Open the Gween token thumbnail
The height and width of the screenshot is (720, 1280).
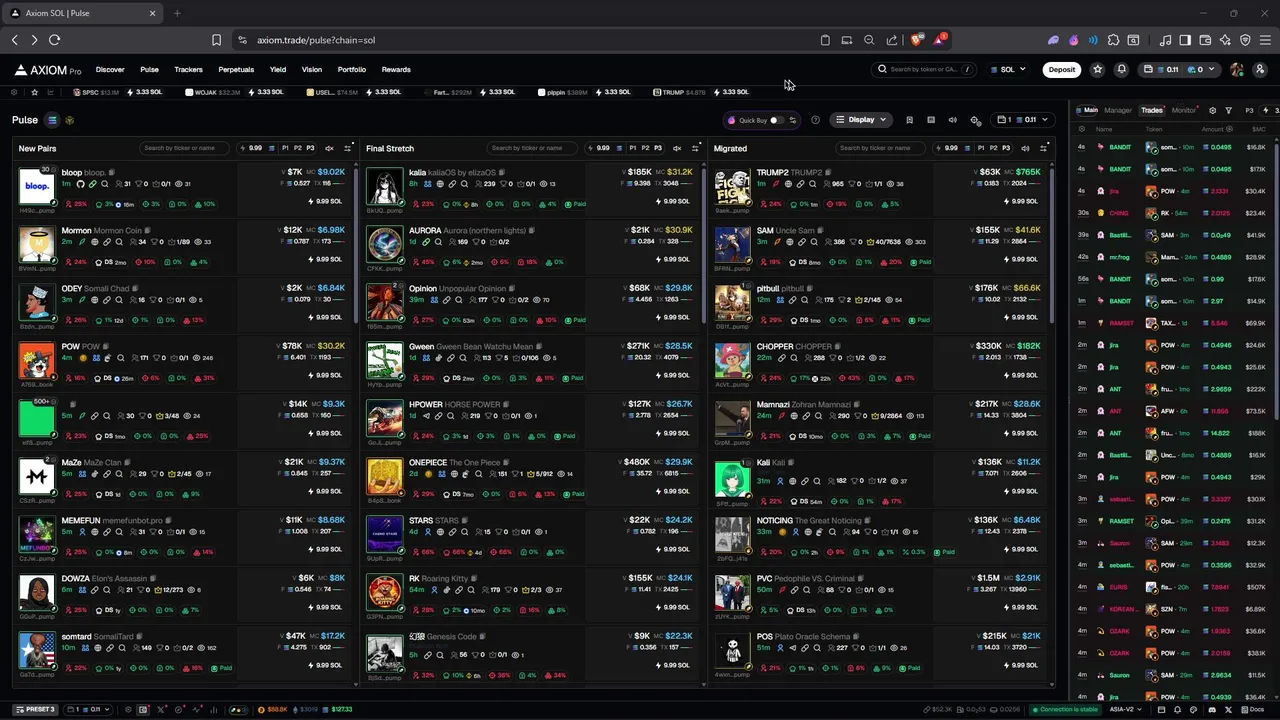384,360
